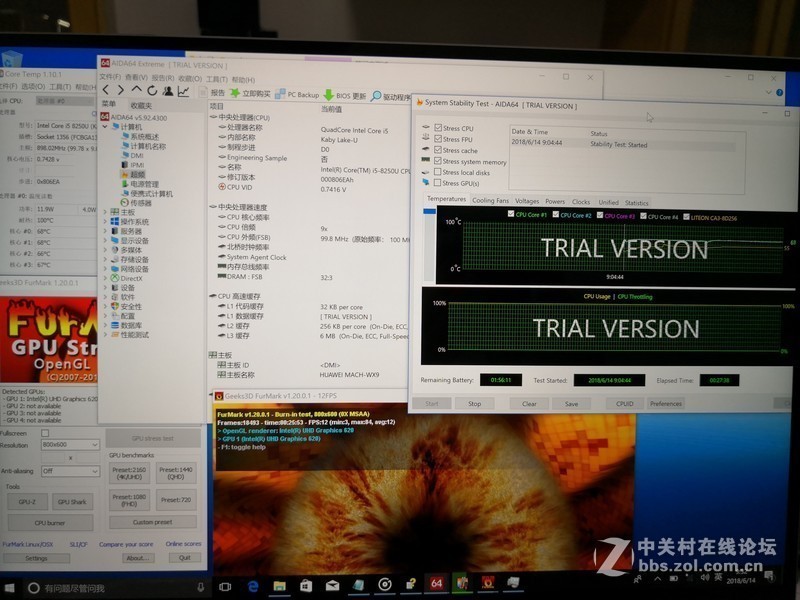Uncheck the Stress FPU checkbox
800x600 pixels.
[x=438, y=139]
